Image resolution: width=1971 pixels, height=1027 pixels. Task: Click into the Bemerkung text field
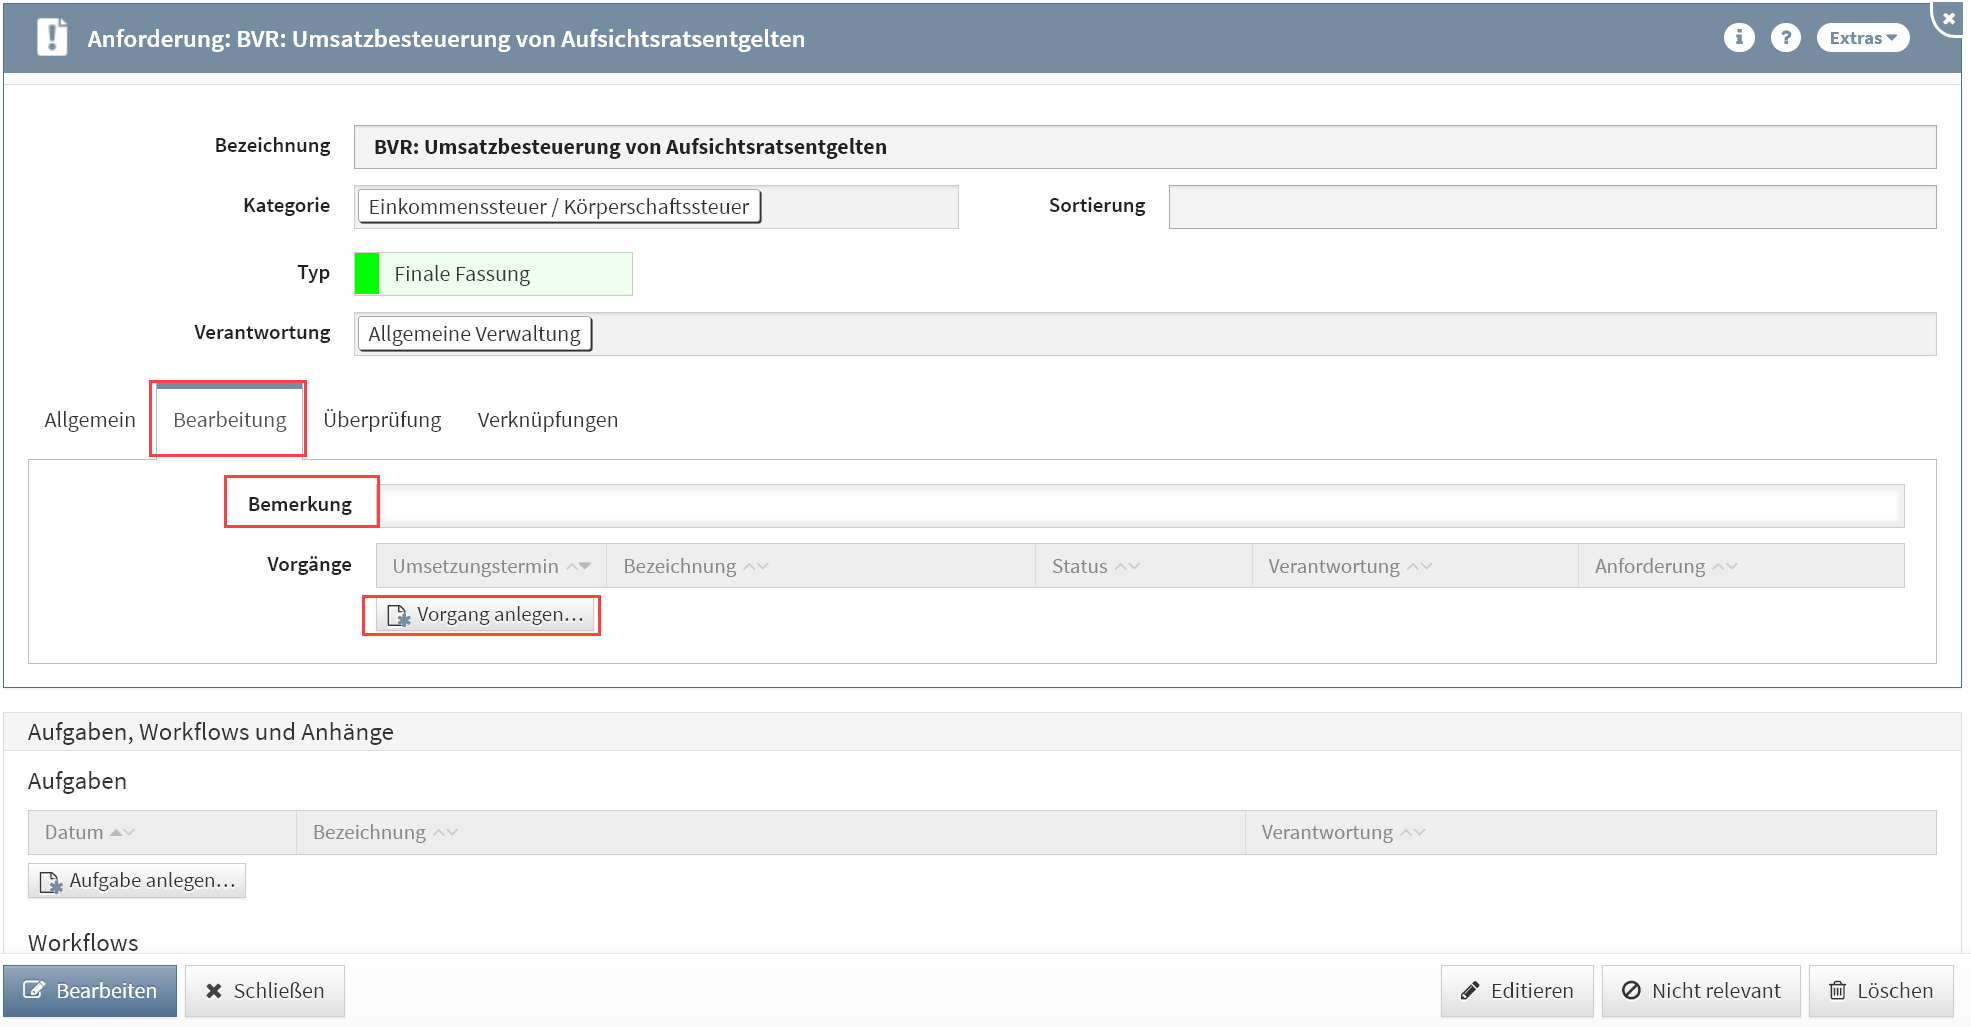(x=1140, y=506)
